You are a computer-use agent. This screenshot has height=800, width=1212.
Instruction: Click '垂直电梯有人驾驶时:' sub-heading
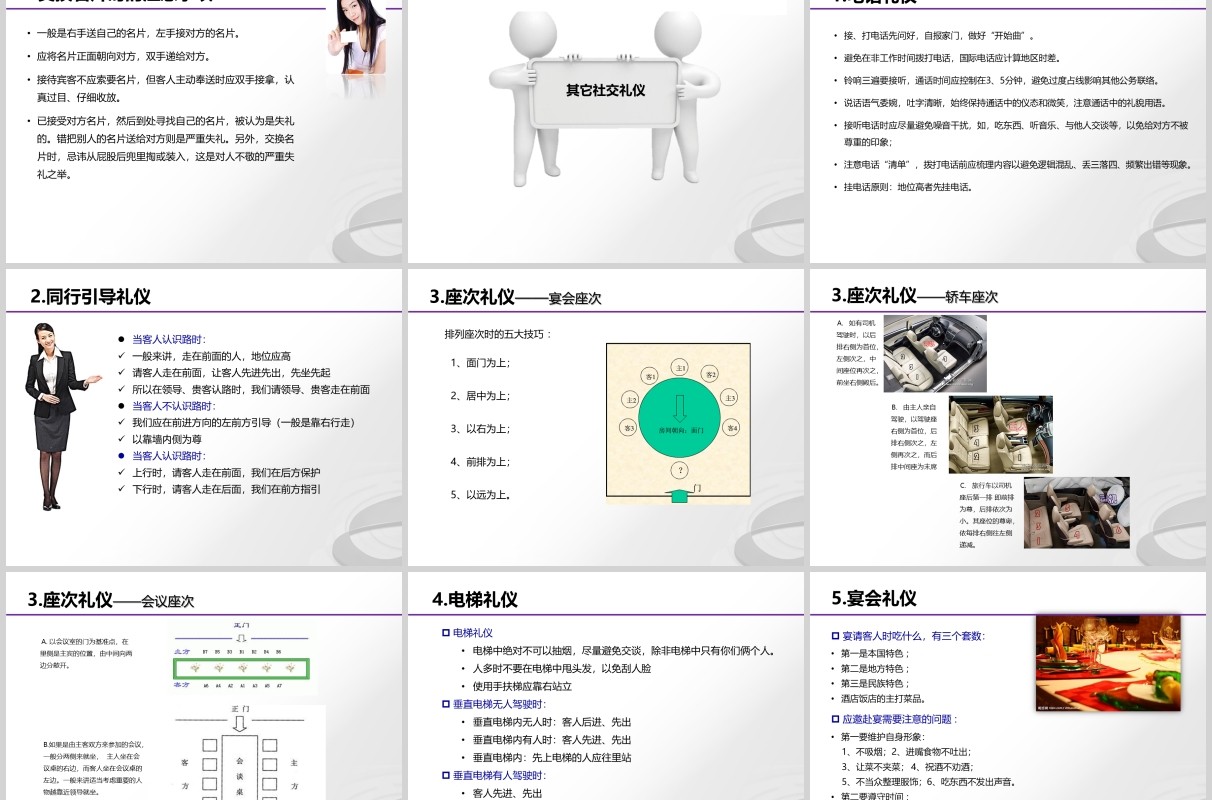click(502, 775)
